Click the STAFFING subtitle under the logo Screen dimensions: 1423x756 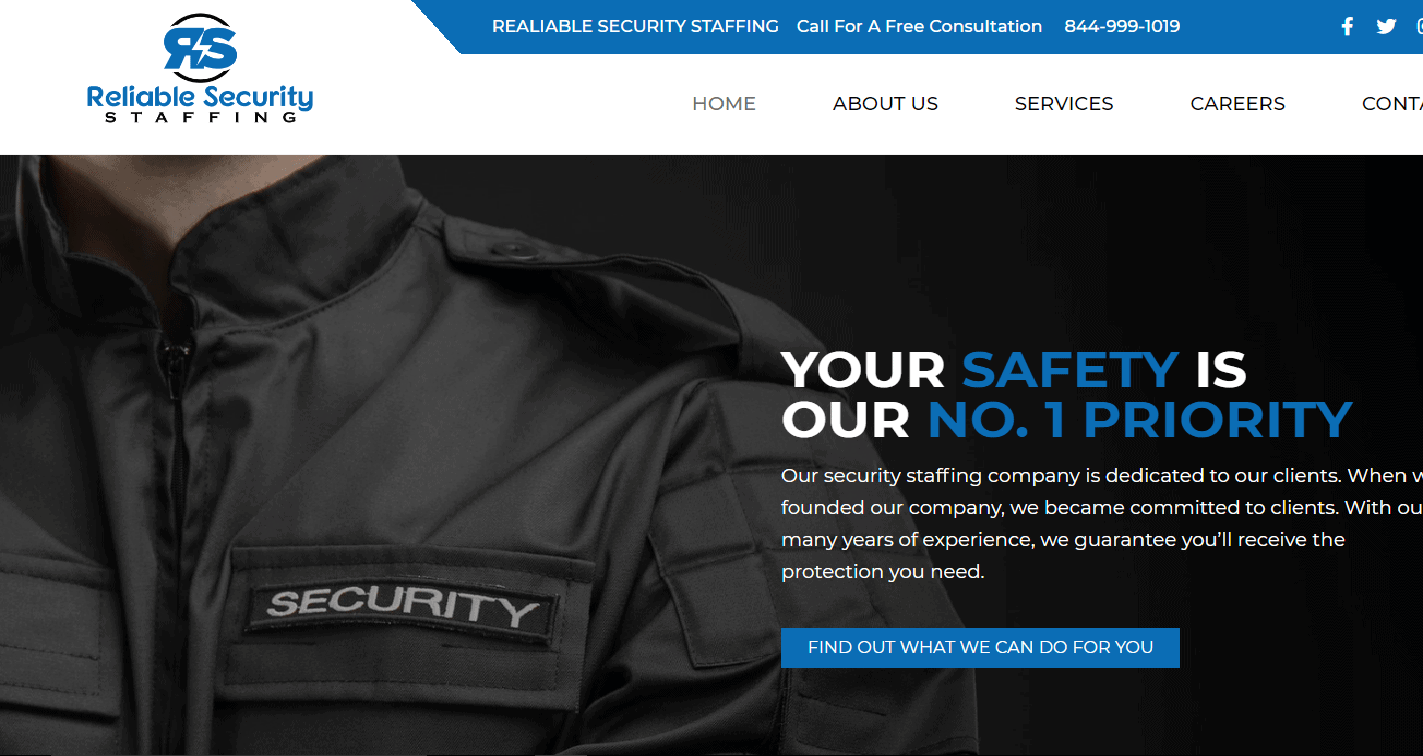(200, 117)
